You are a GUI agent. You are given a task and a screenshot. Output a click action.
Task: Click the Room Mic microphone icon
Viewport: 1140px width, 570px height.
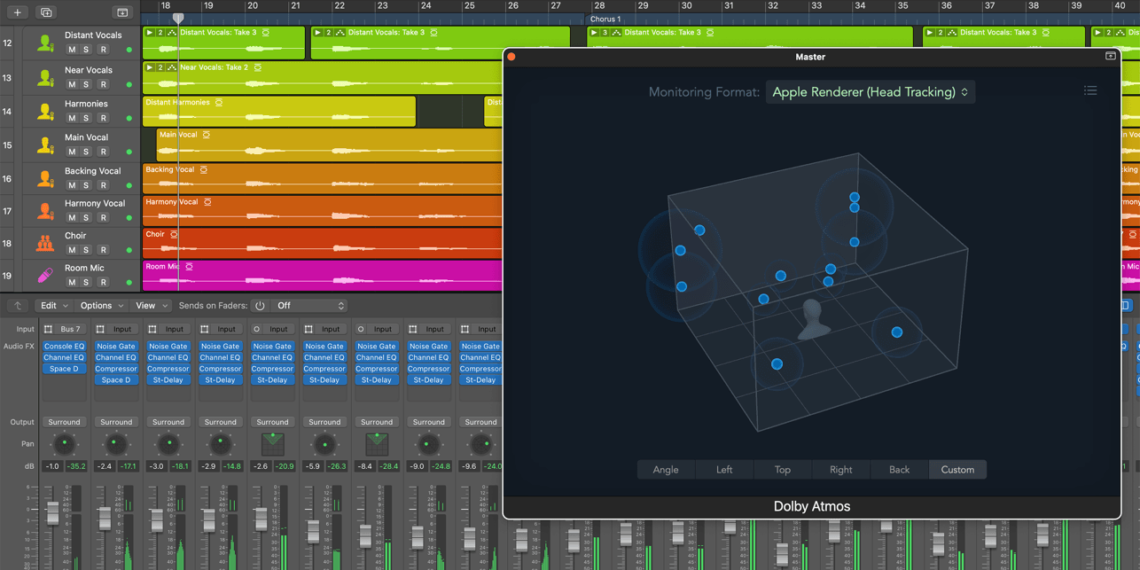coord(46,276)
